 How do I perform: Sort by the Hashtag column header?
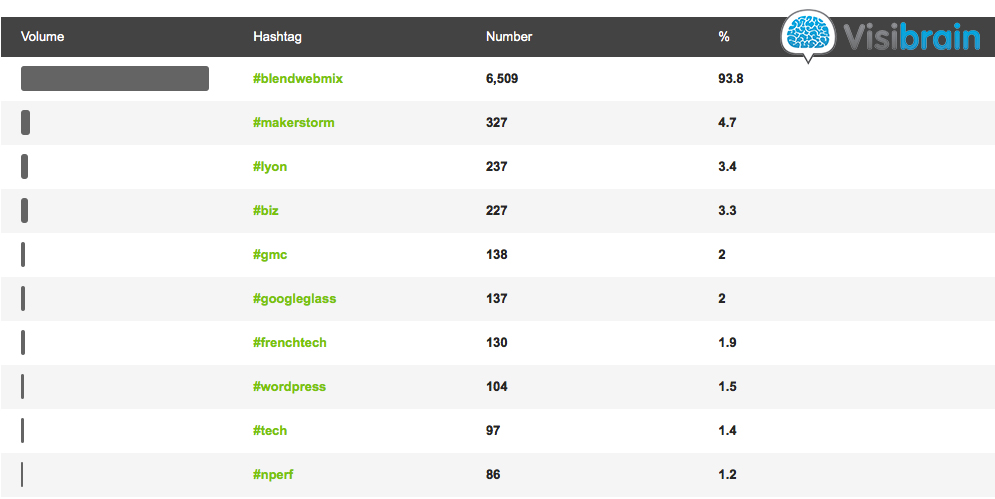point(277,37)
